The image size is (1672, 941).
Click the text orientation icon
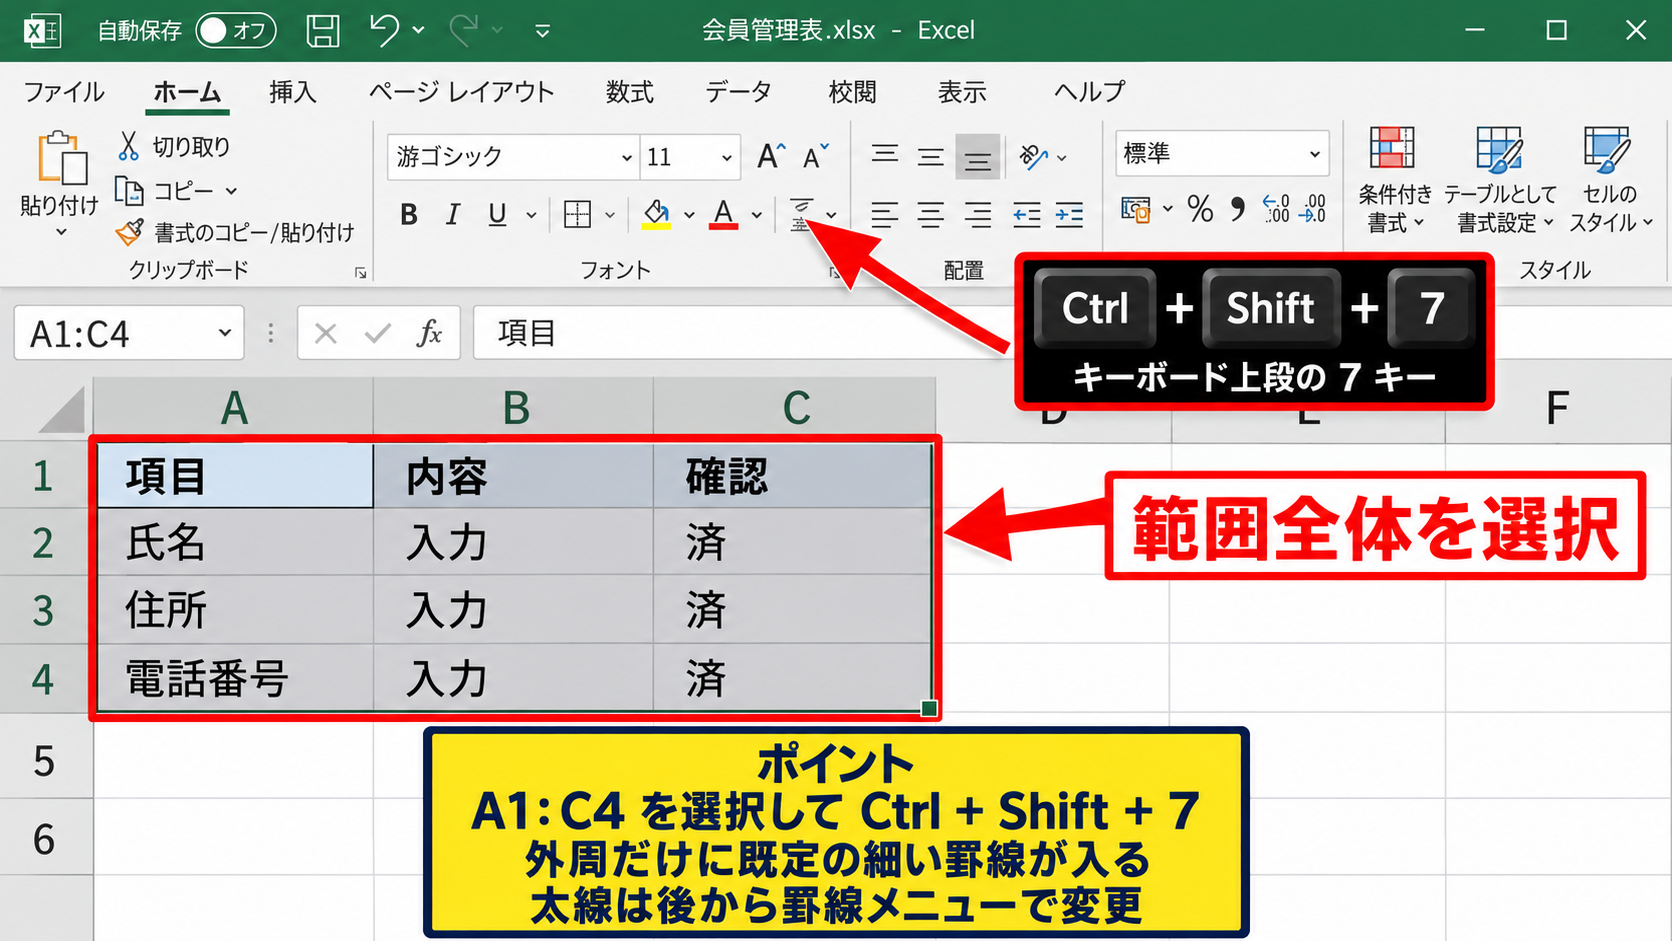1033,156
